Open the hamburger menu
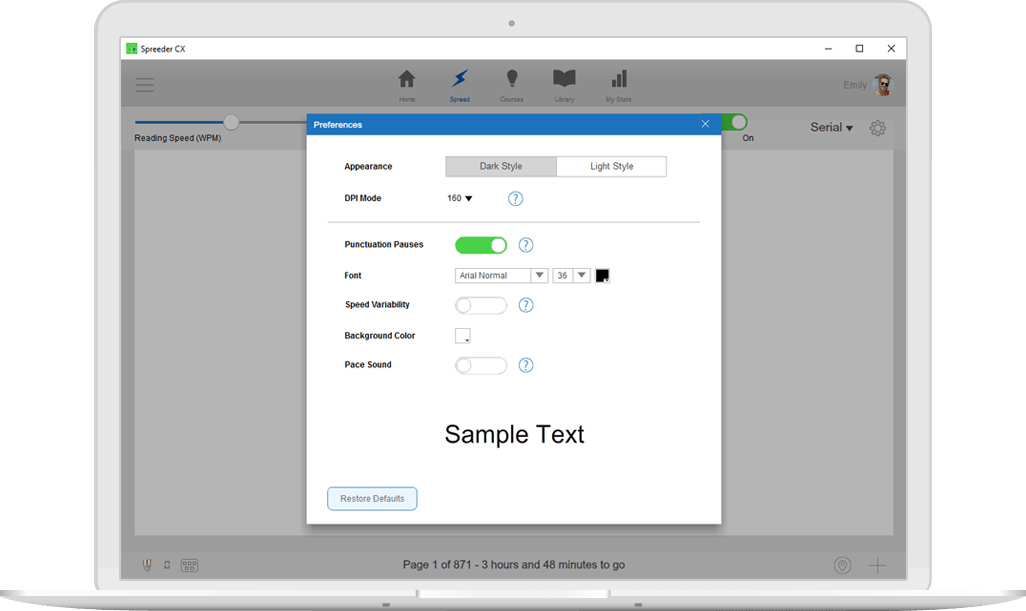 click(x=145, y=85)
